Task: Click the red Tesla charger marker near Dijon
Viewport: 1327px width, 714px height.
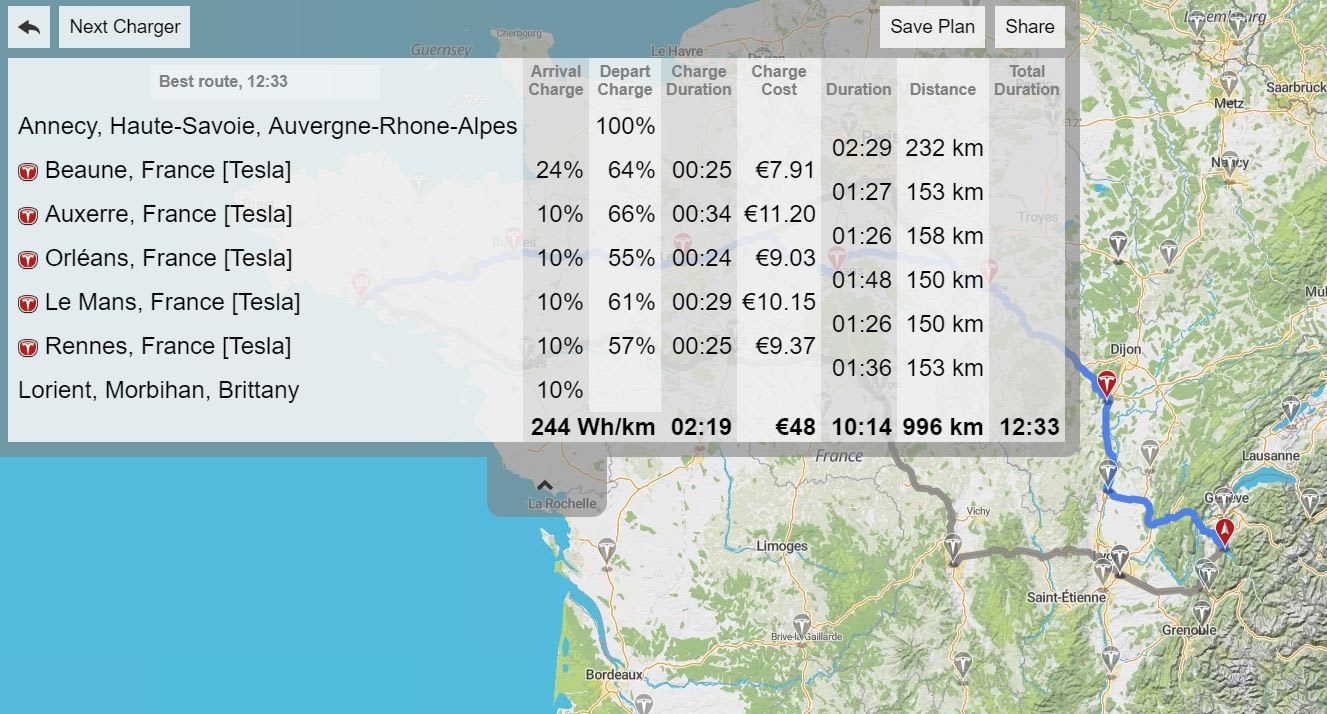Action: click(x=1107, y=383)
